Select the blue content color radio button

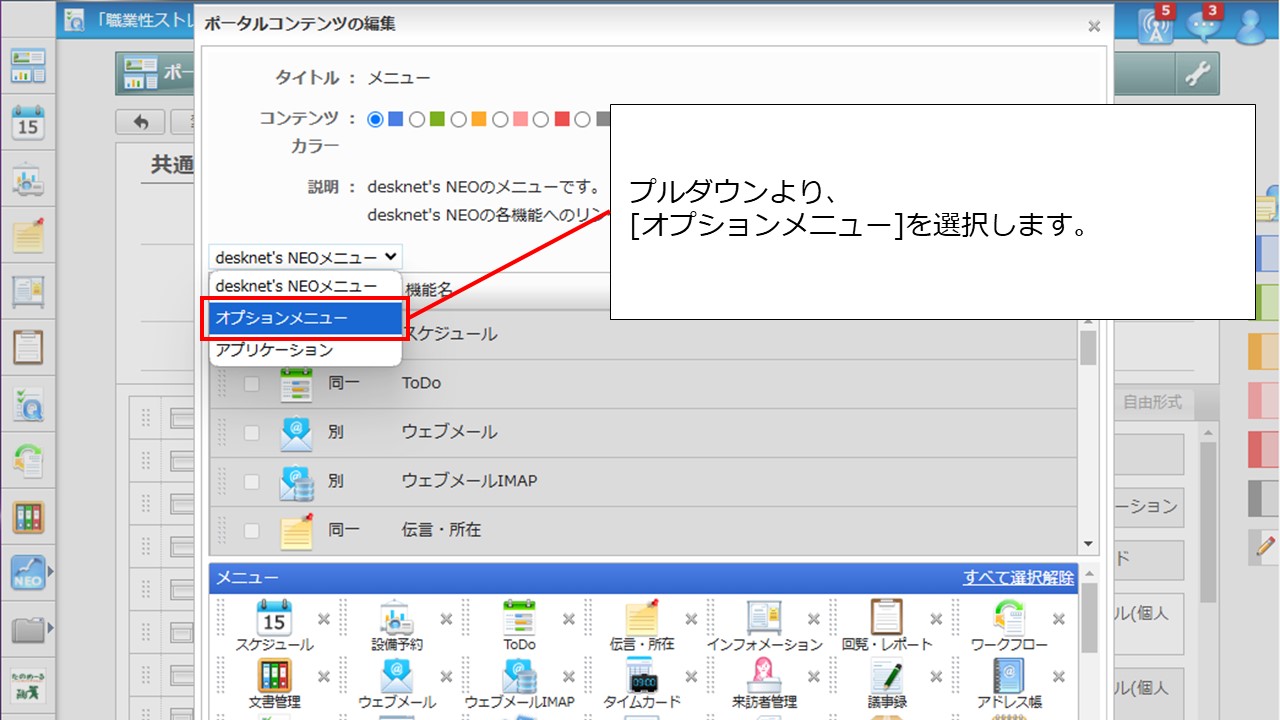click(376, 119)
